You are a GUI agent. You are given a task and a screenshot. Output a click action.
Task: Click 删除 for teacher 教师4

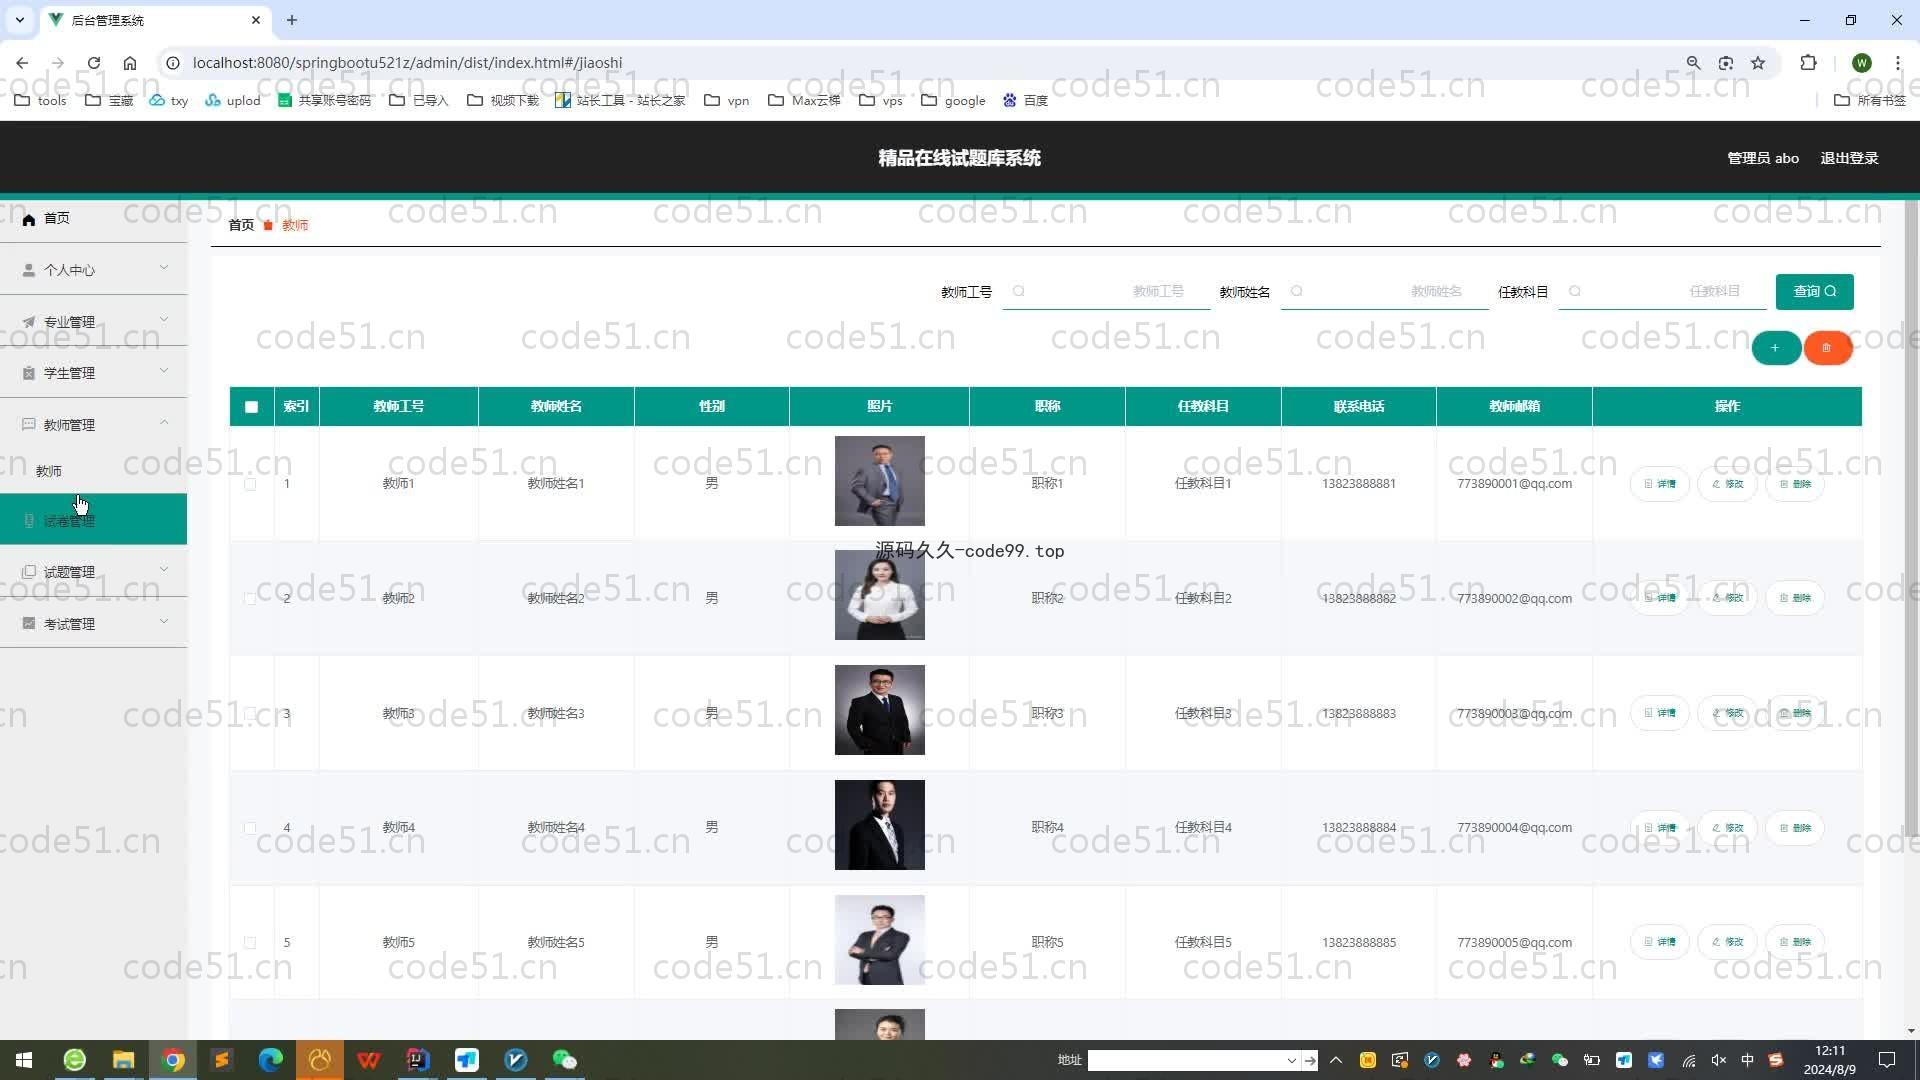point(1795,828)
